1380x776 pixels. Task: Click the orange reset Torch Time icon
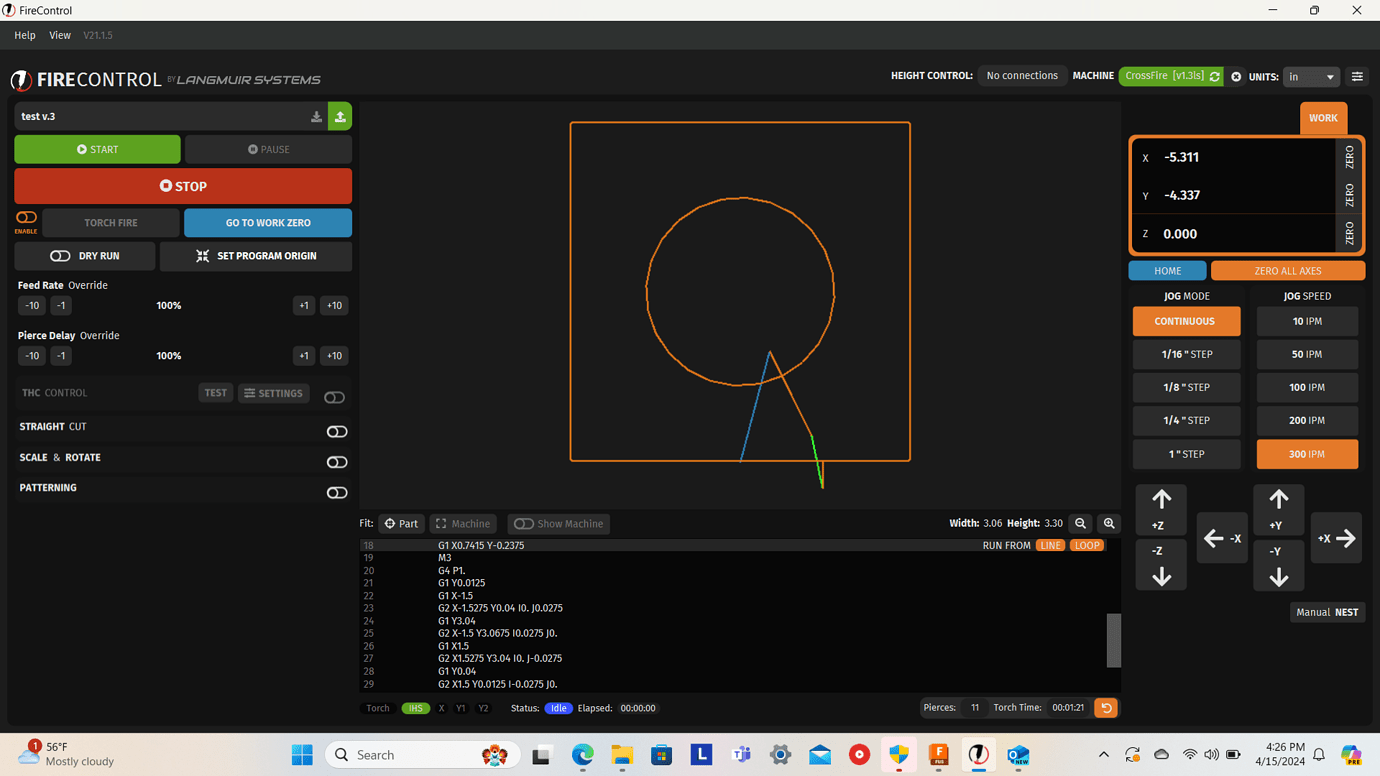[1105, 707]
